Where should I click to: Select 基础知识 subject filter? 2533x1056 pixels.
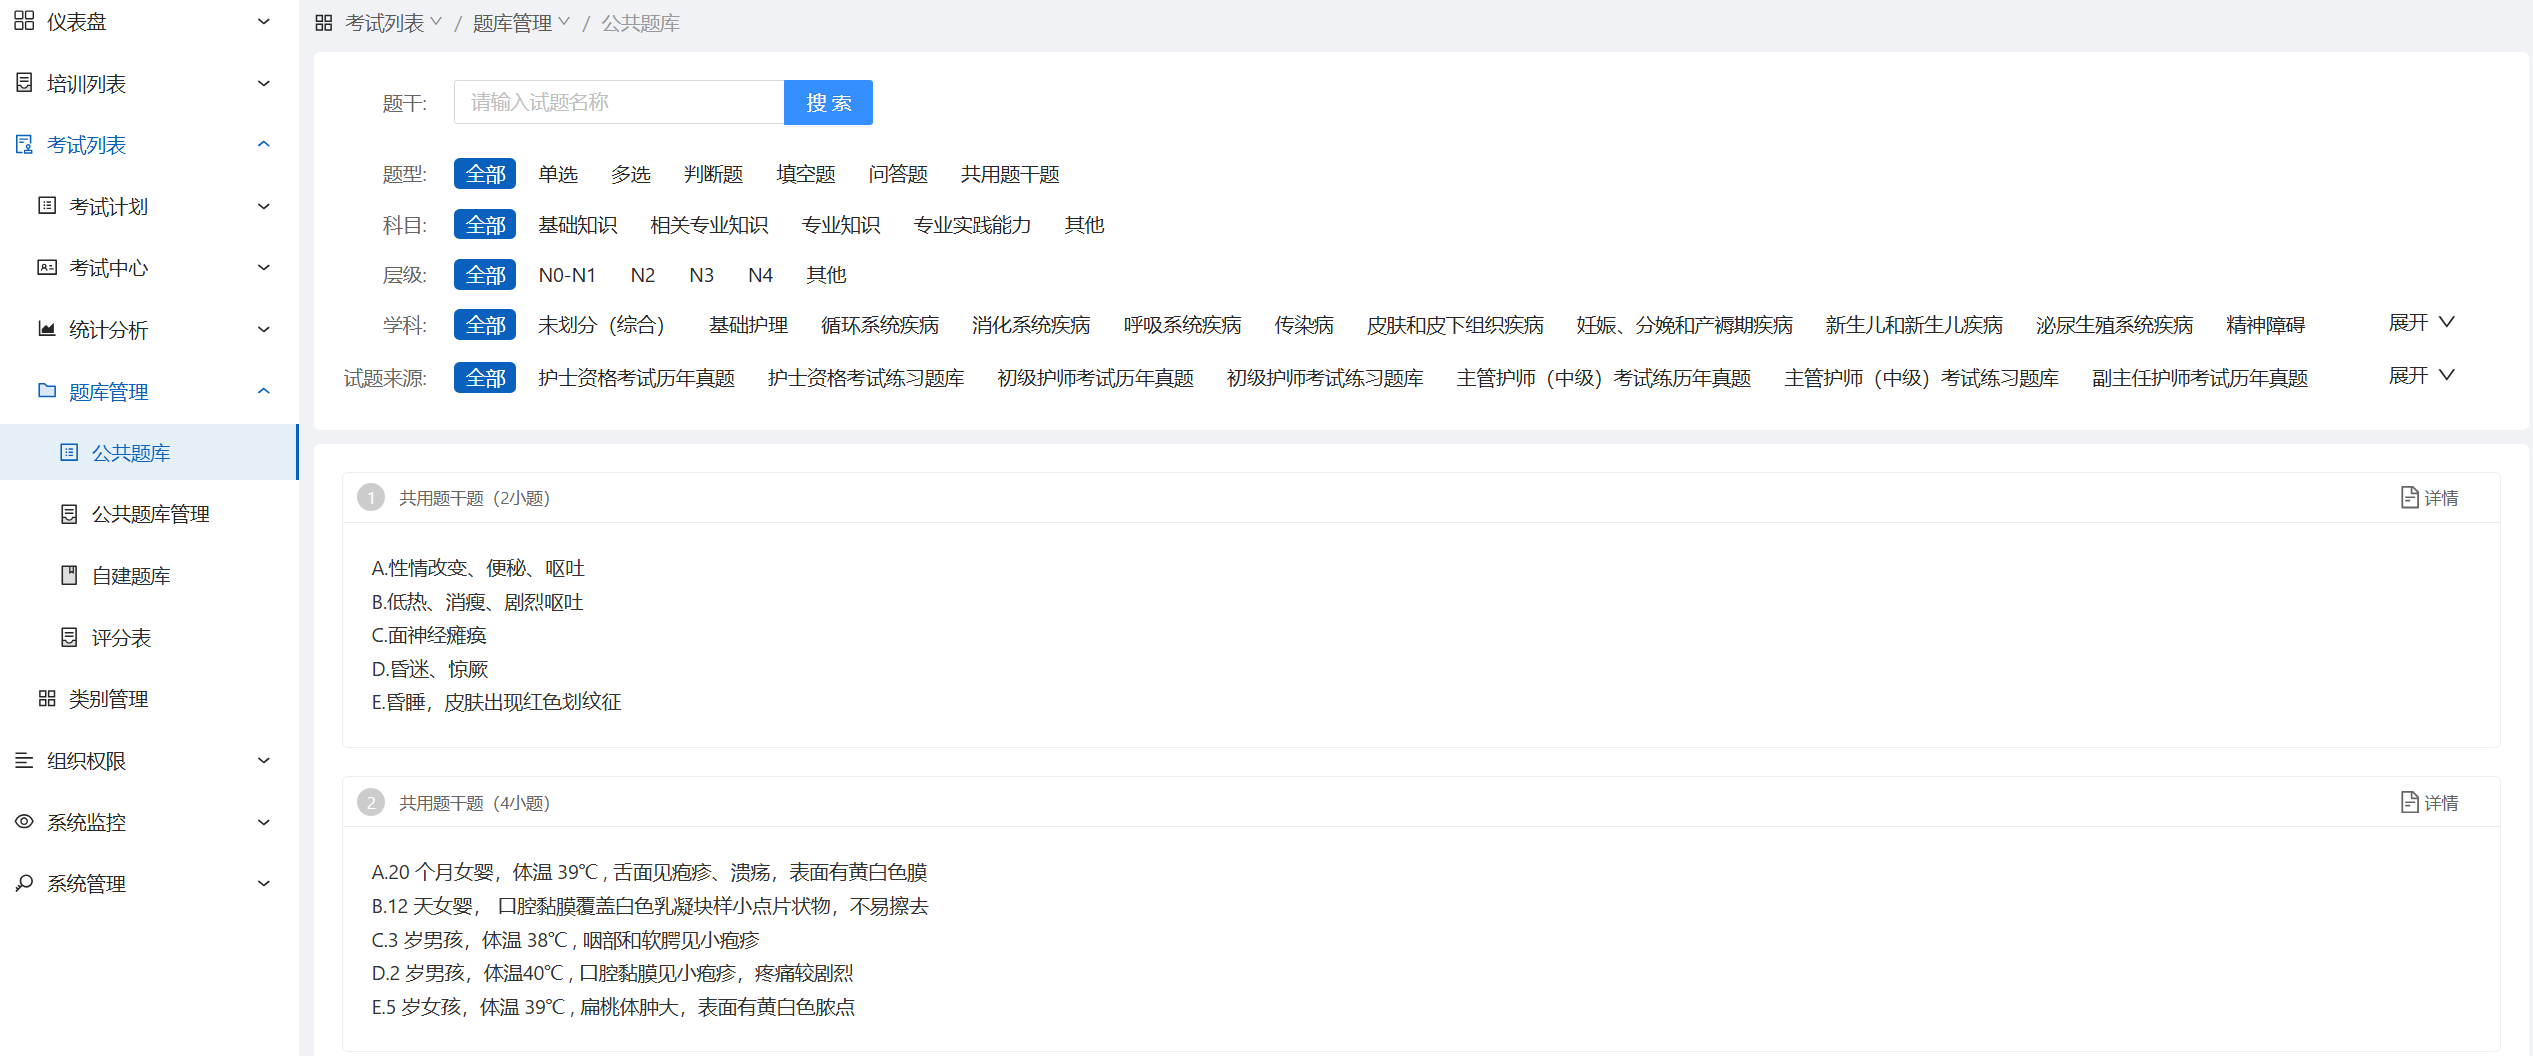tap(577, 225)
